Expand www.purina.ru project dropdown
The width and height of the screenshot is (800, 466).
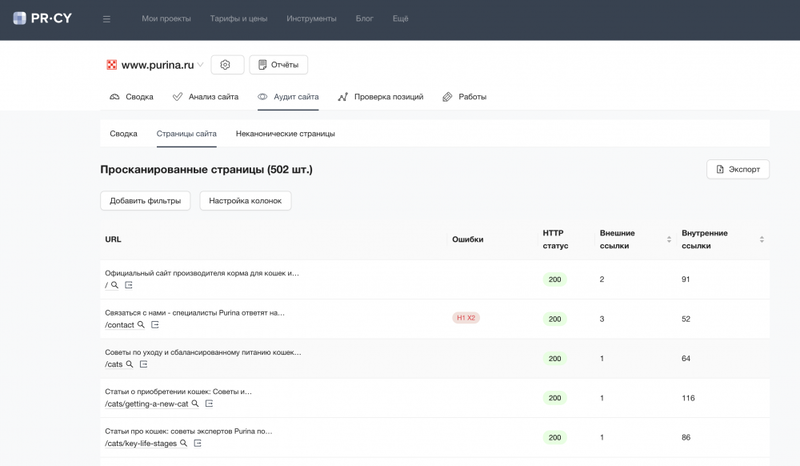click(x=200, y=65)
